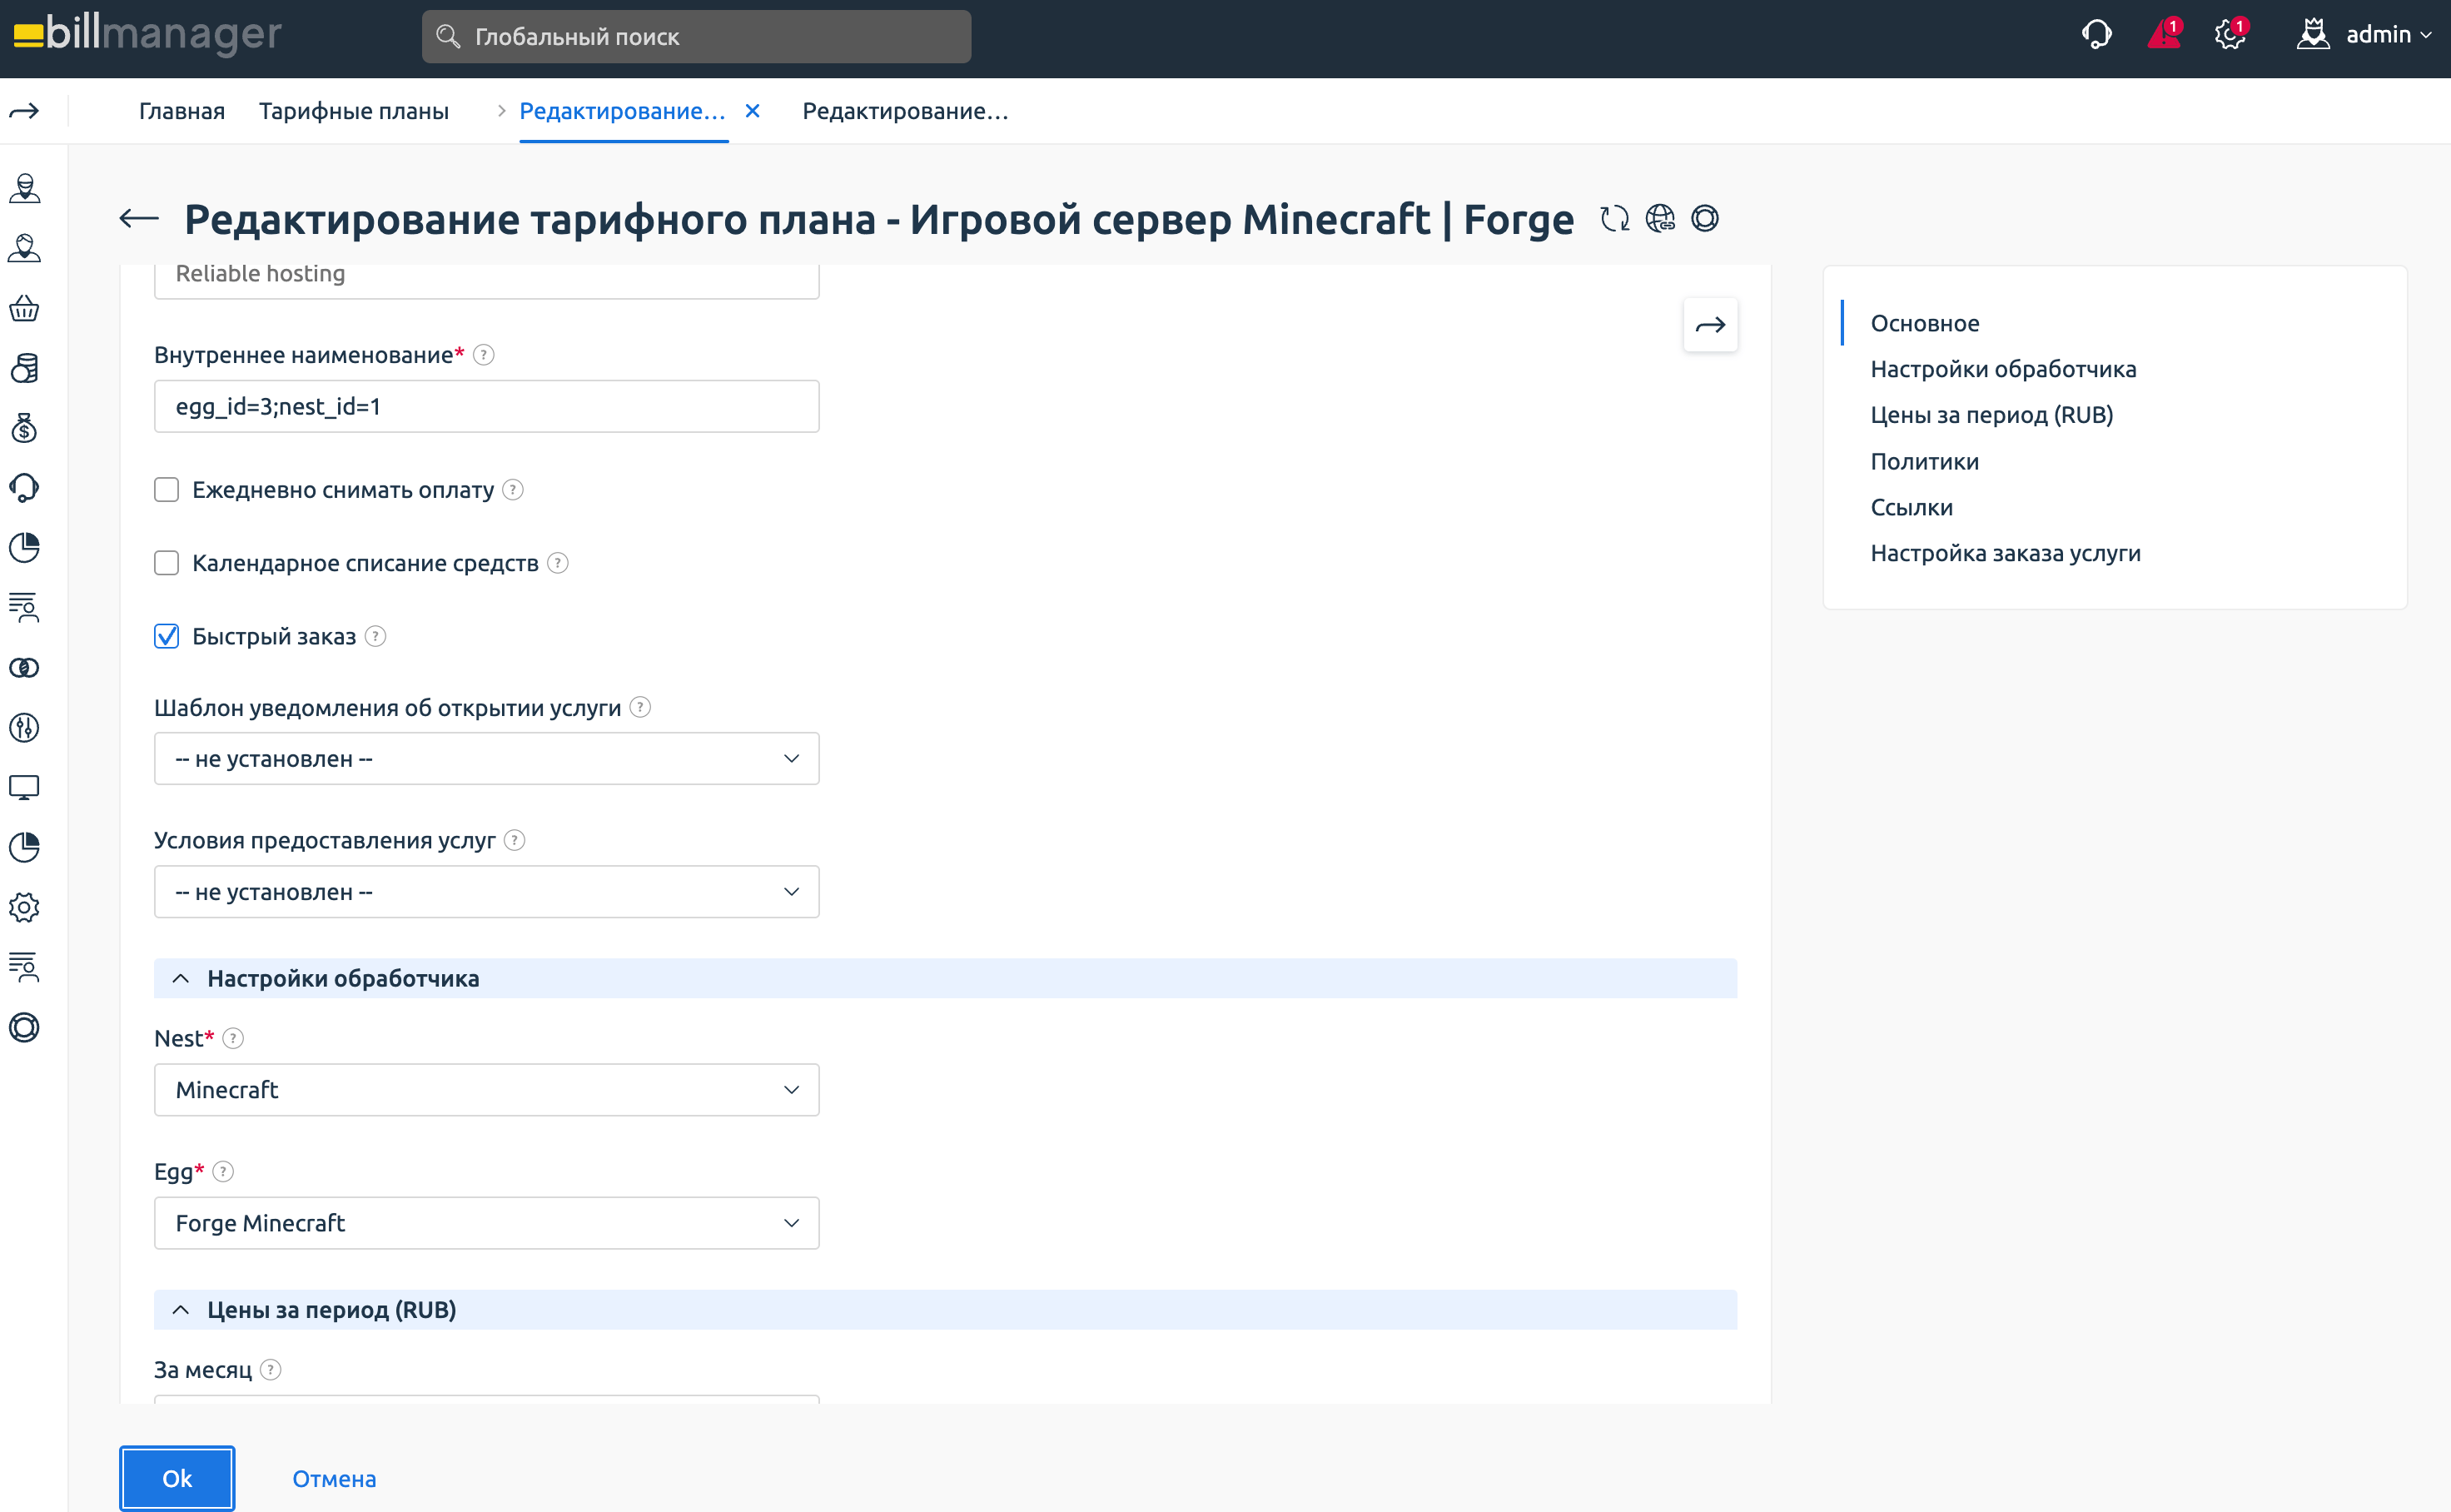
Task: Jump to Настройка заказа услуги in side nav
Action: (x=2005, y=553)
